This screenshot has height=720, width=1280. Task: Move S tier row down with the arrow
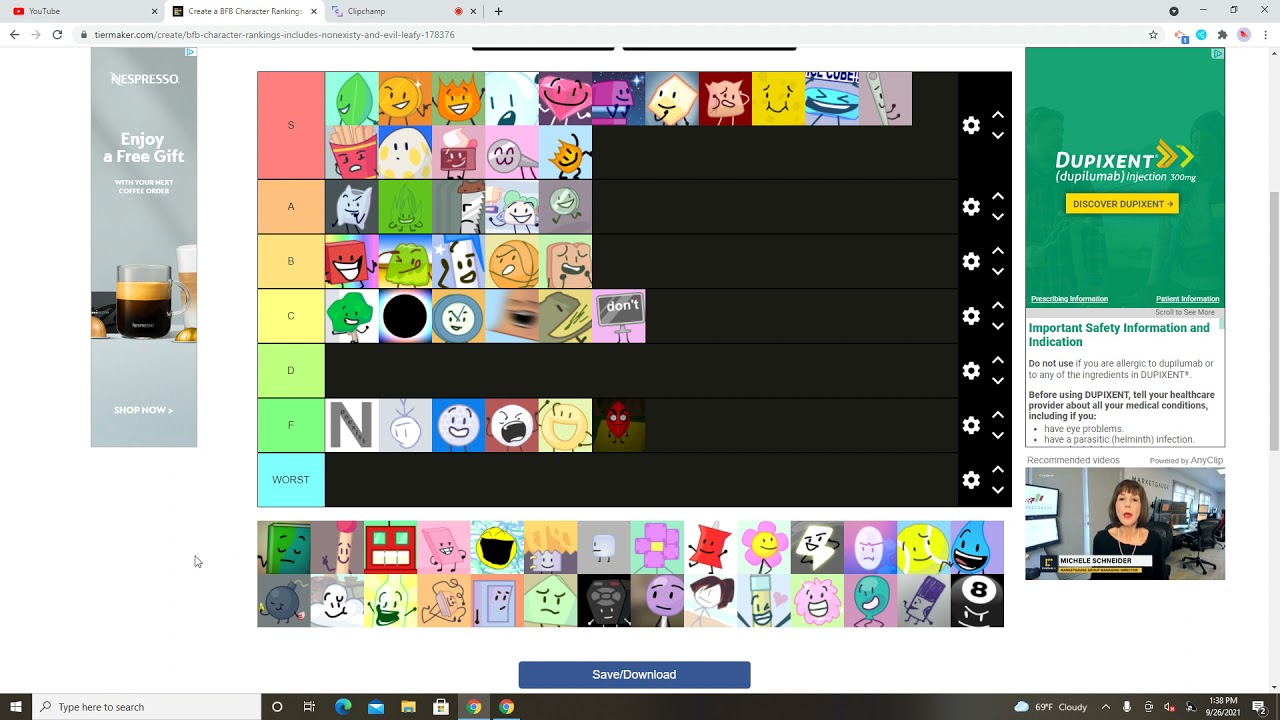coord(997,135)
